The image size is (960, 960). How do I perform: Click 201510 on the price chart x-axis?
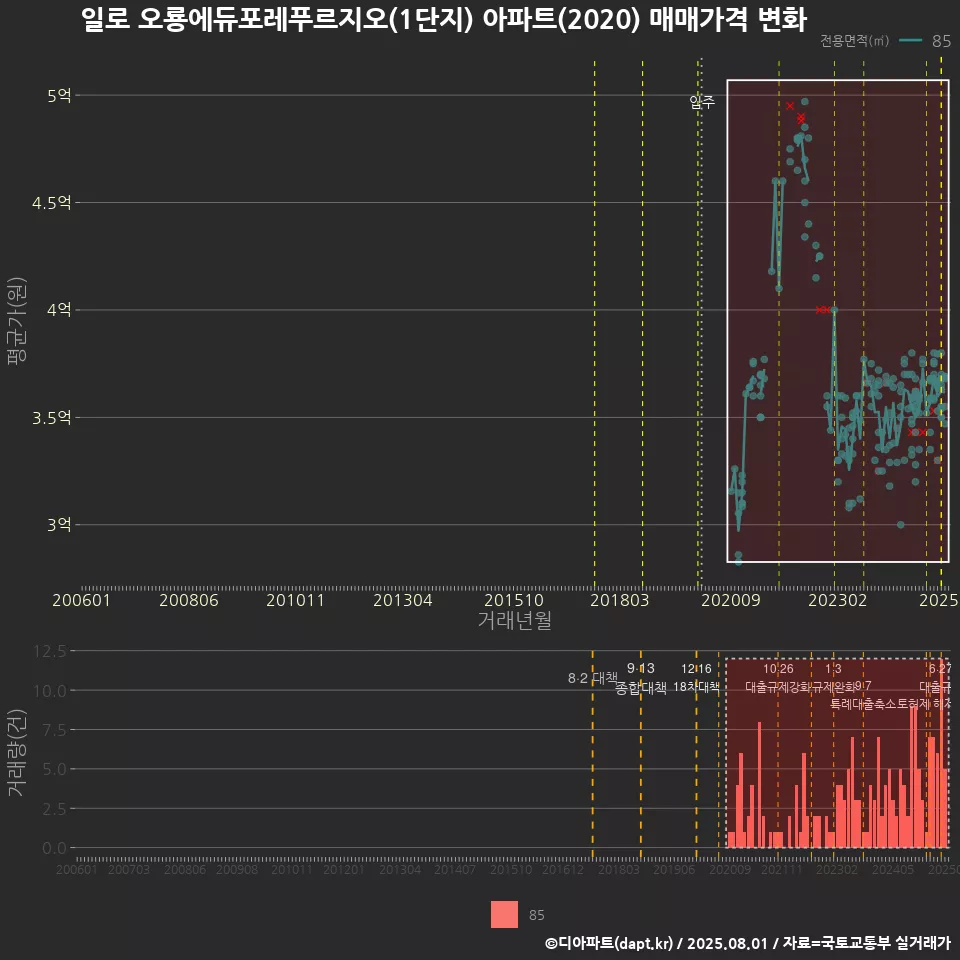click(514, 600)
